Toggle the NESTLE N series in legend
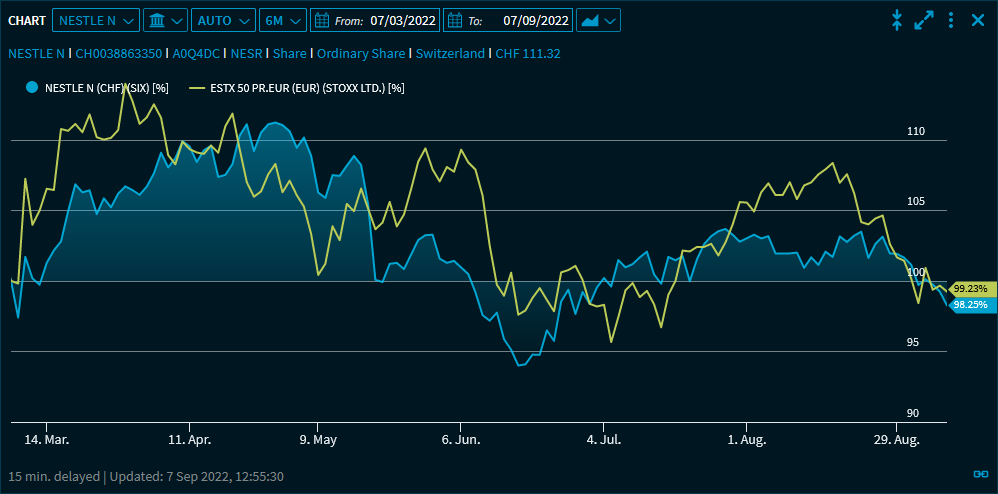Screen dimensions: 998x494 tap(95, 88)
